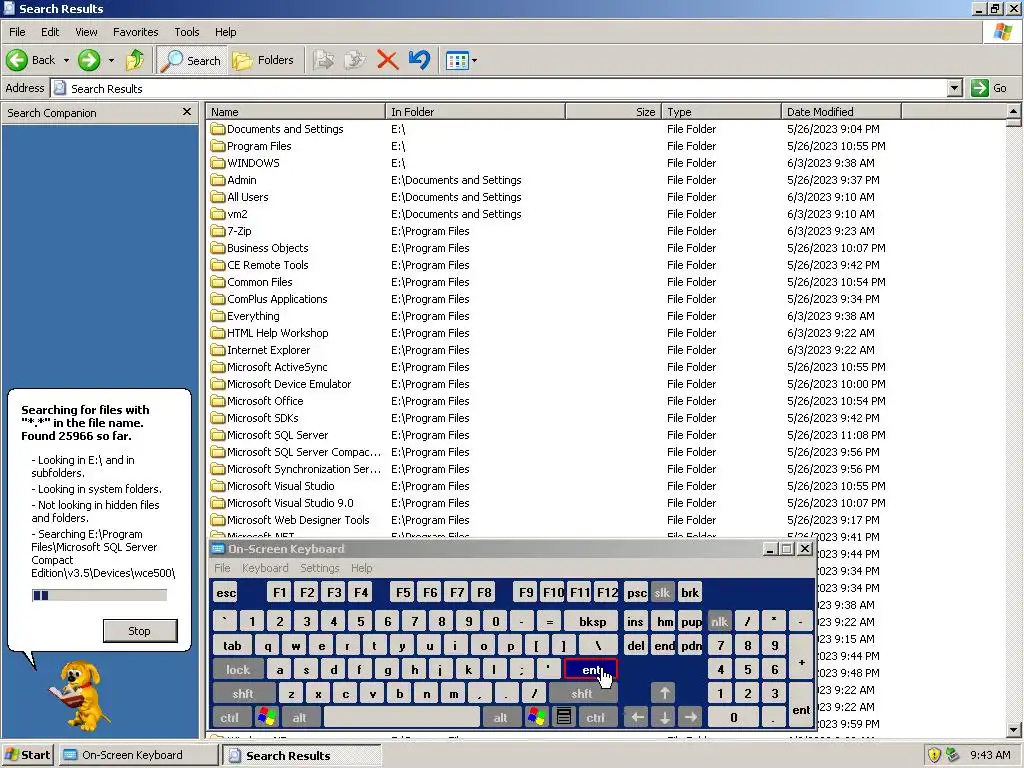Viewport: 1024px width, 768px height.
Task: Open the View menu
Action: (x=86, y=32)
